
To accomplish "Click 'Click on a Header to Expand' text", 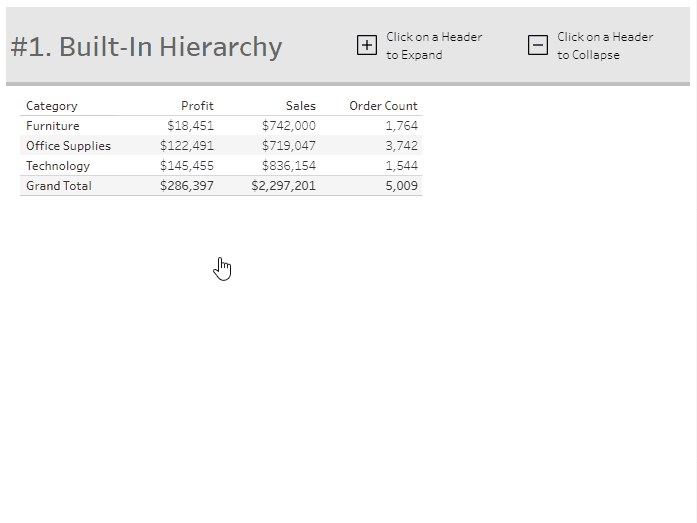I will point(434,46).
